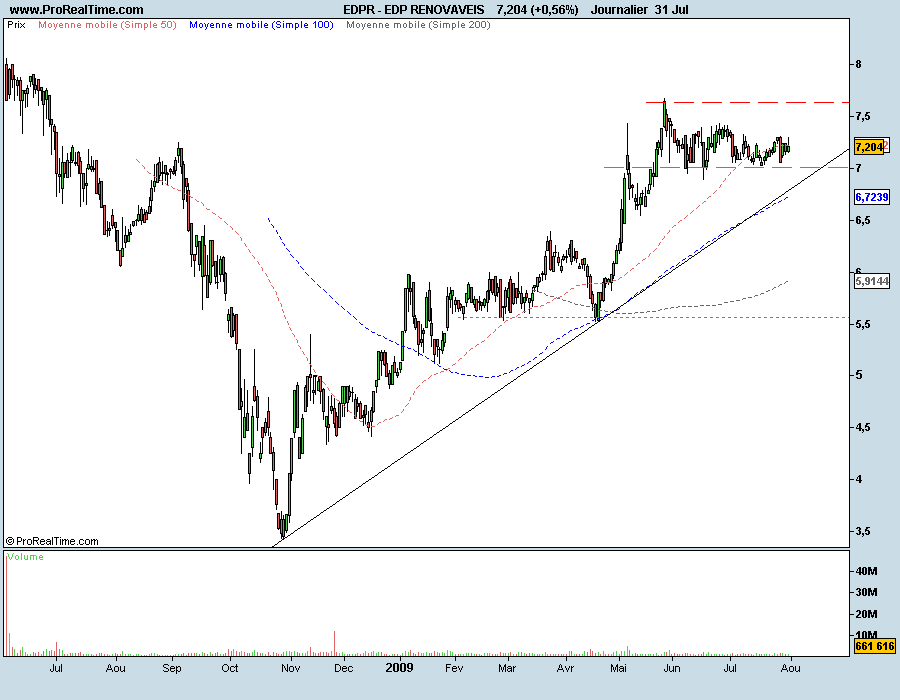Select Moyenne mobile (Simple 50) legend

(x=107, y=25)
